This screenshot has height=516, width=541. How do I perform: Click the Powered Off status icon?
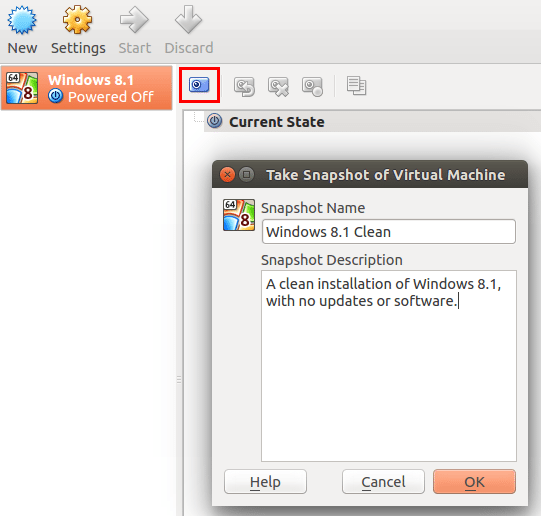(56, 96)
